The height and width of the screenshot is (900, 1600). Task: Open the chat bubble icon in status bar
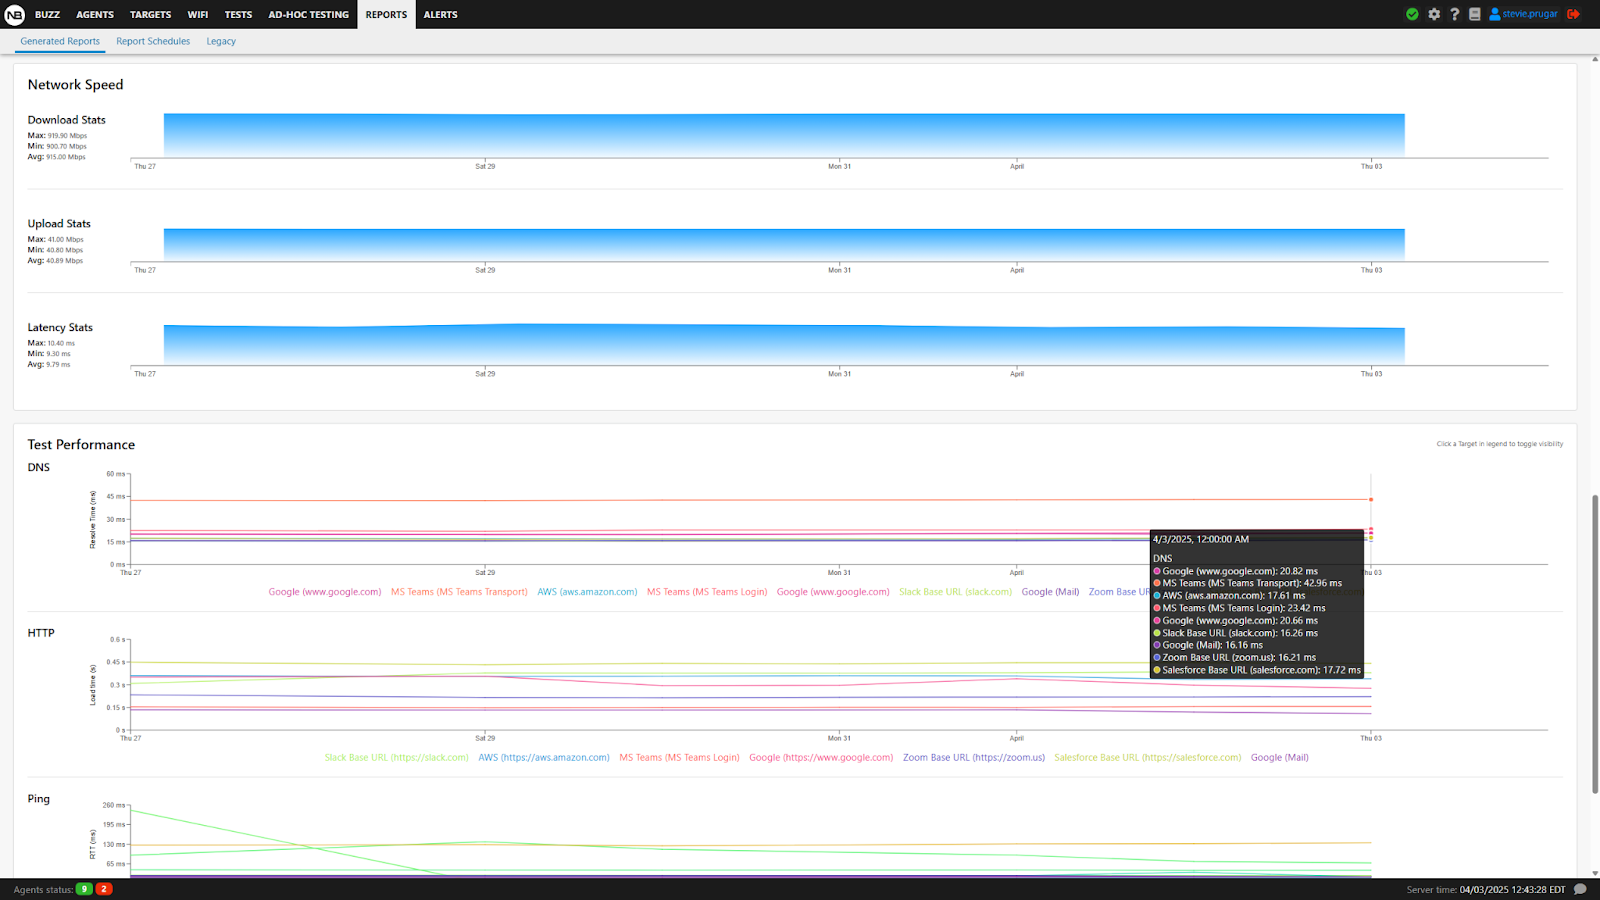click(1580, 889)
